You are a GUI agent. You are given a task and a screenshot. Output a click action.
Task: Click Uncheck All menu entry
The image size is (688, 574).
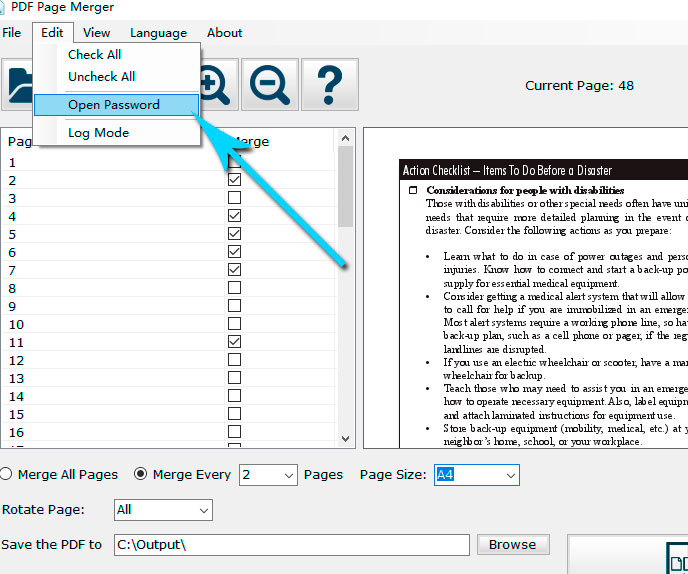(x=101, y=77)
